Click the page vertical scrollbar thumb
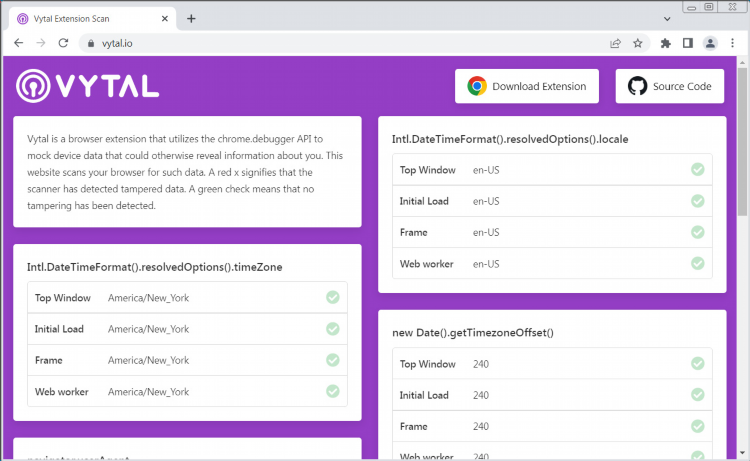Screen dimensions: 750x461 [742, 141]
